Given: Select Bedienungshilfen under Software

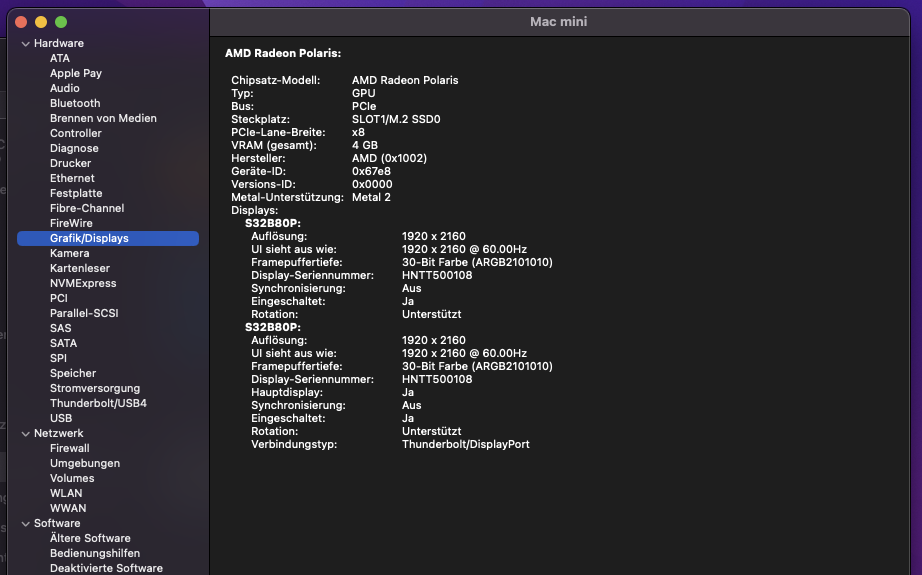Looking at the screenshot, I should coord(95,553).
